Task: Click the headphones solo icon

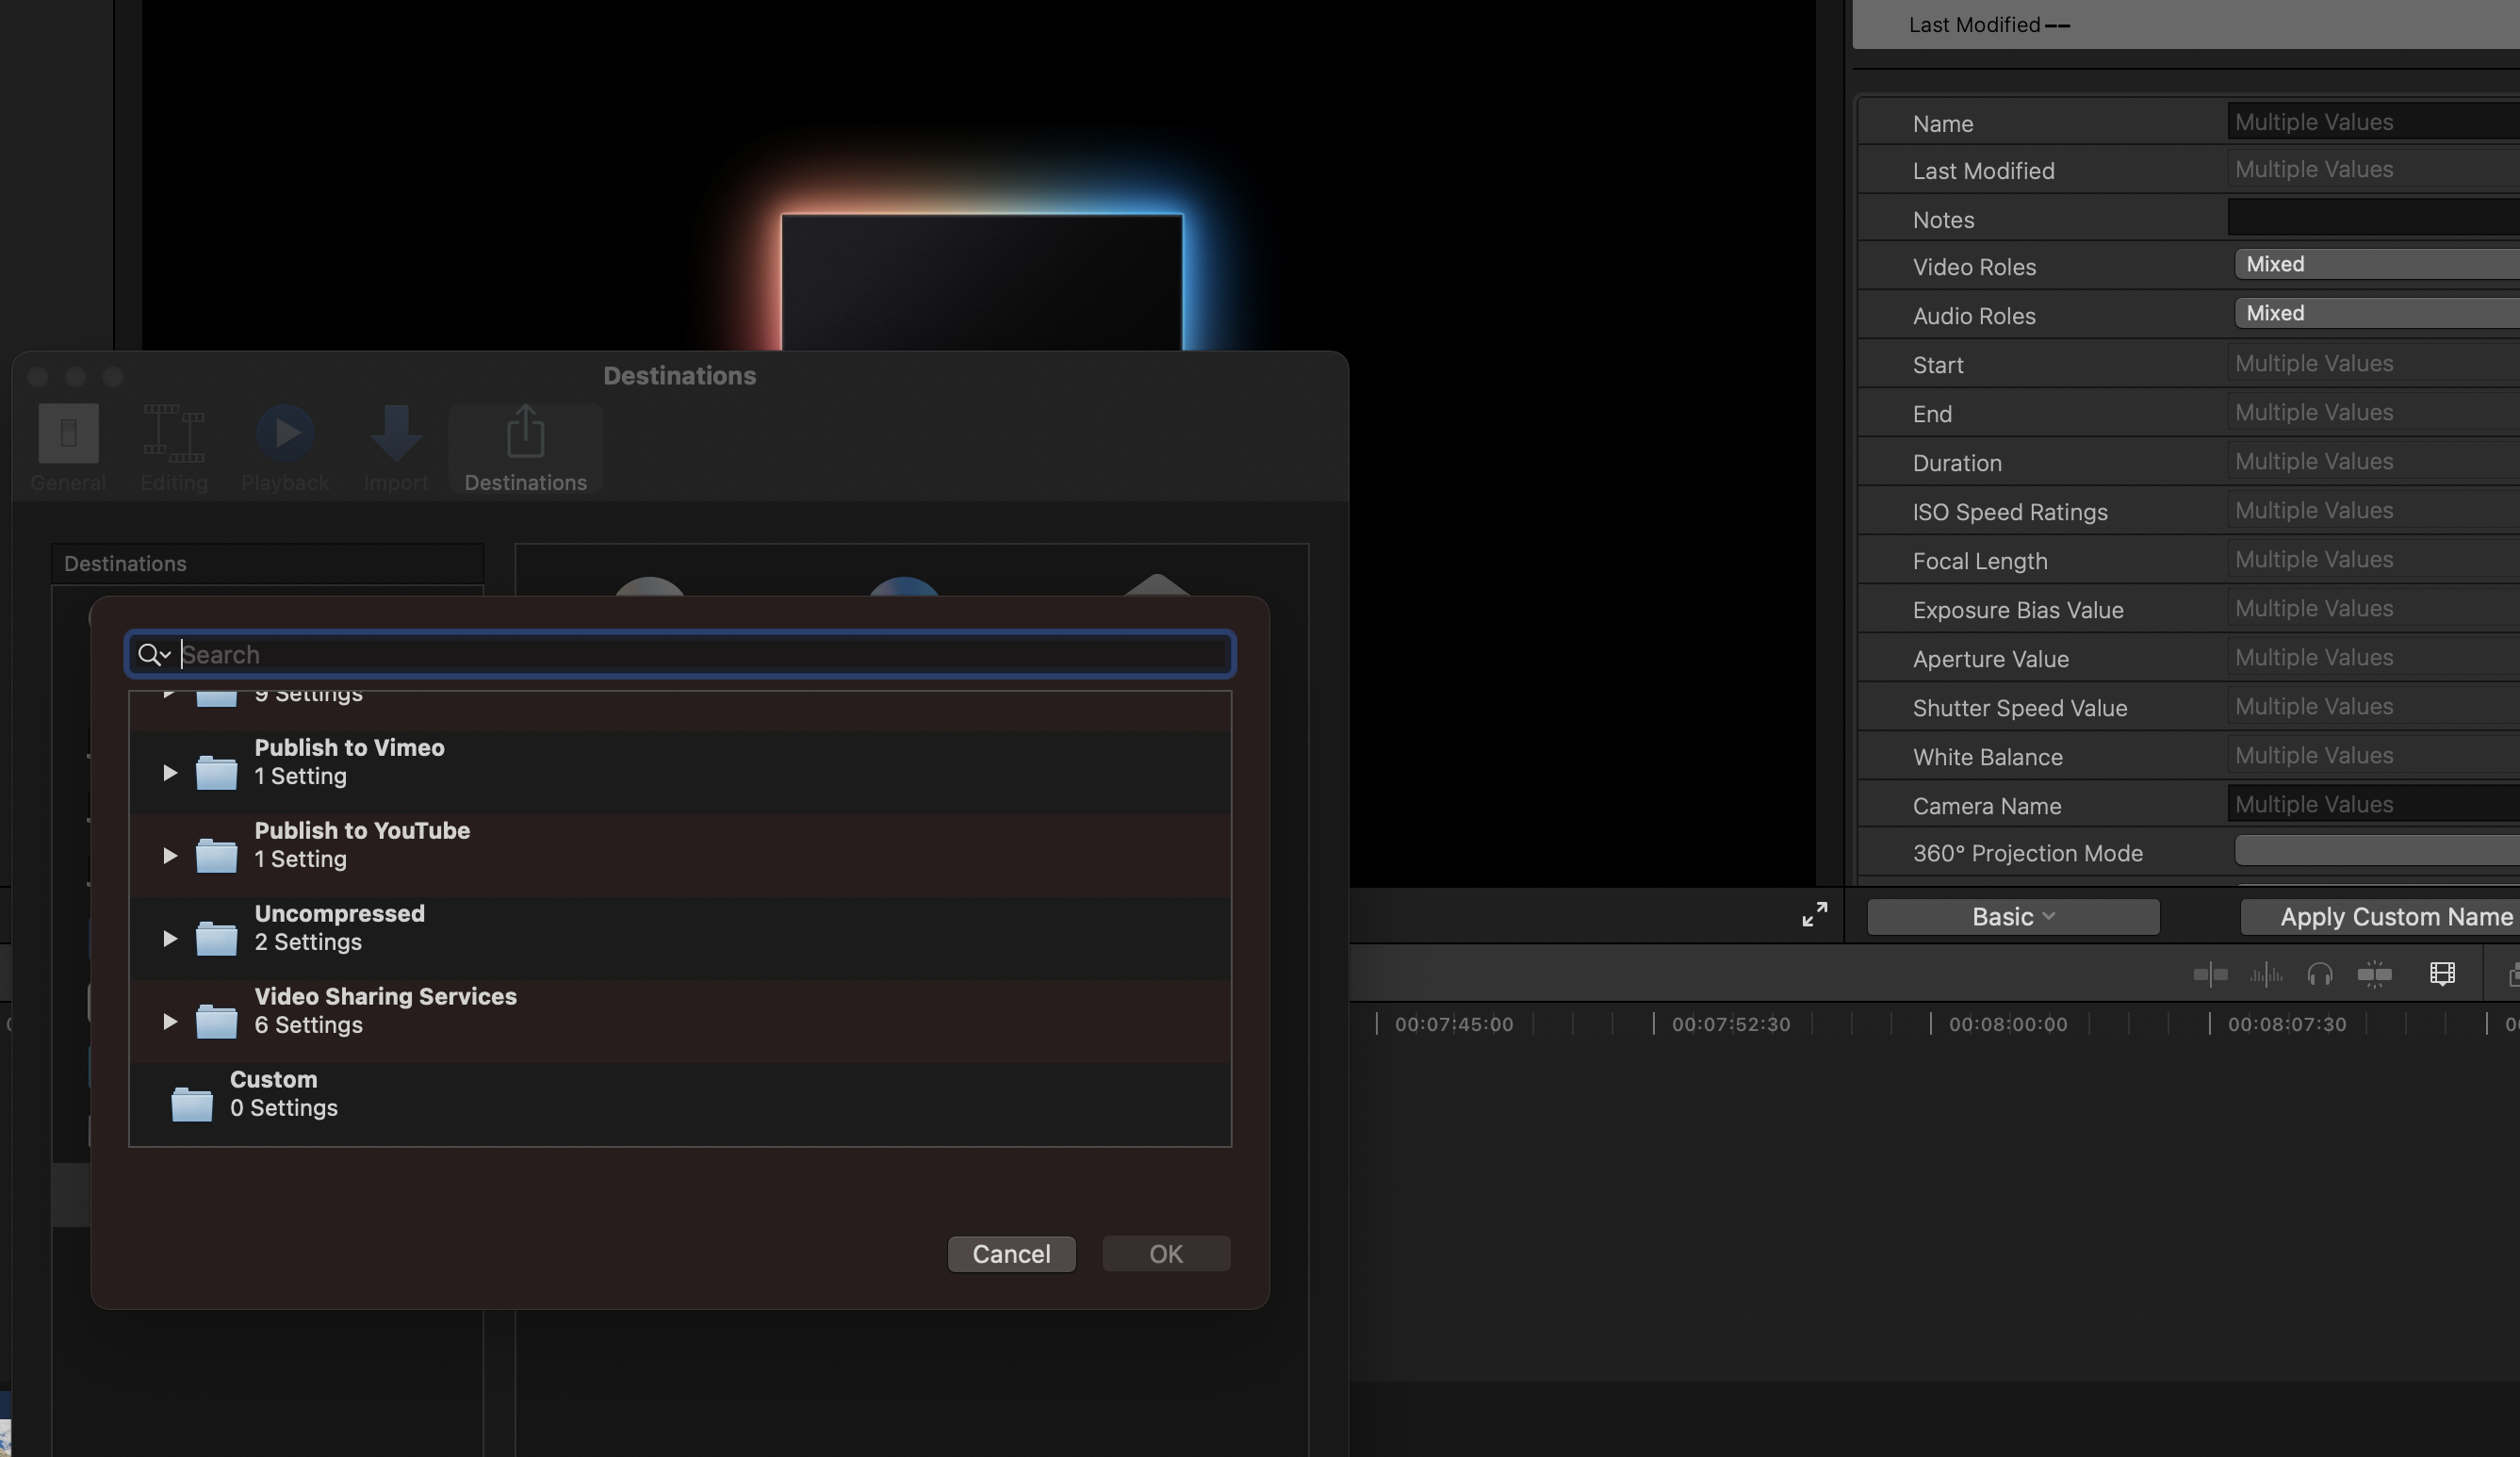Action: point(2319,974)
